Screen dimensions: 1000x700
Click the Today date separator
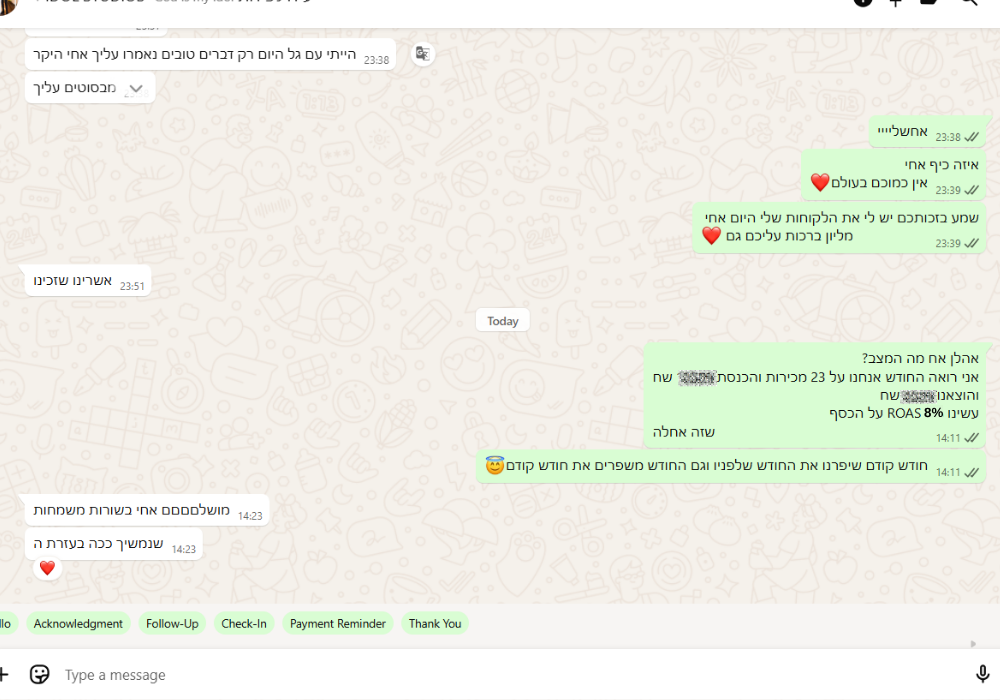(502, 321)
